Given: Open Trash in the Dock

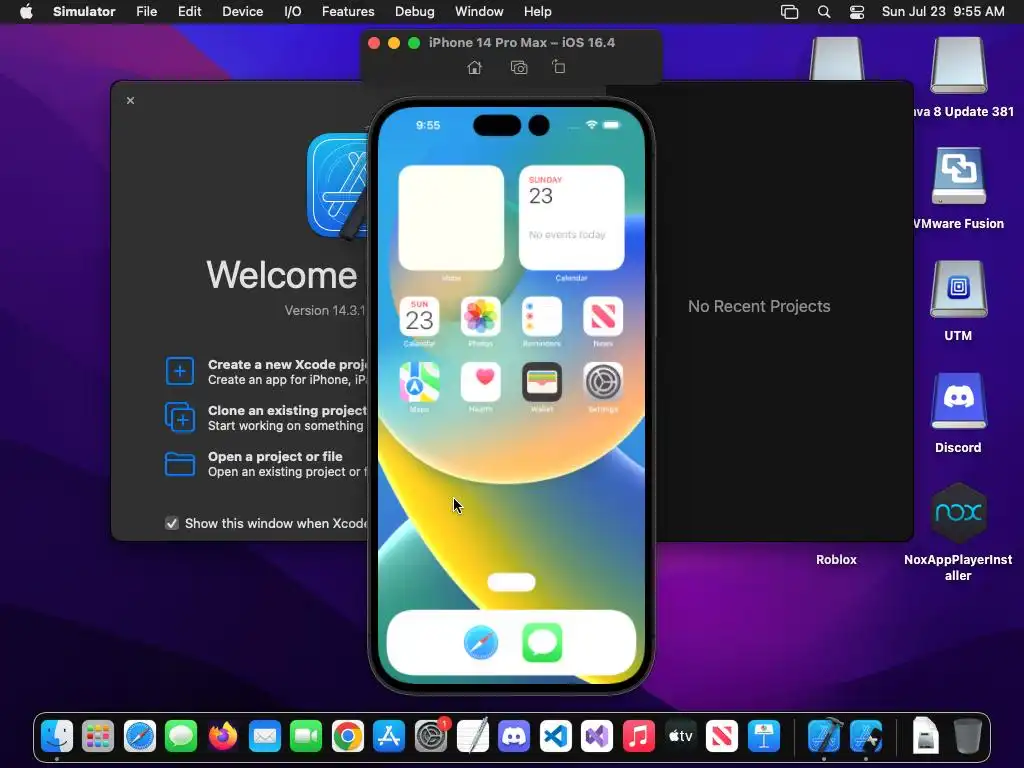Looking at the screenshot, I should click(968, 737).
